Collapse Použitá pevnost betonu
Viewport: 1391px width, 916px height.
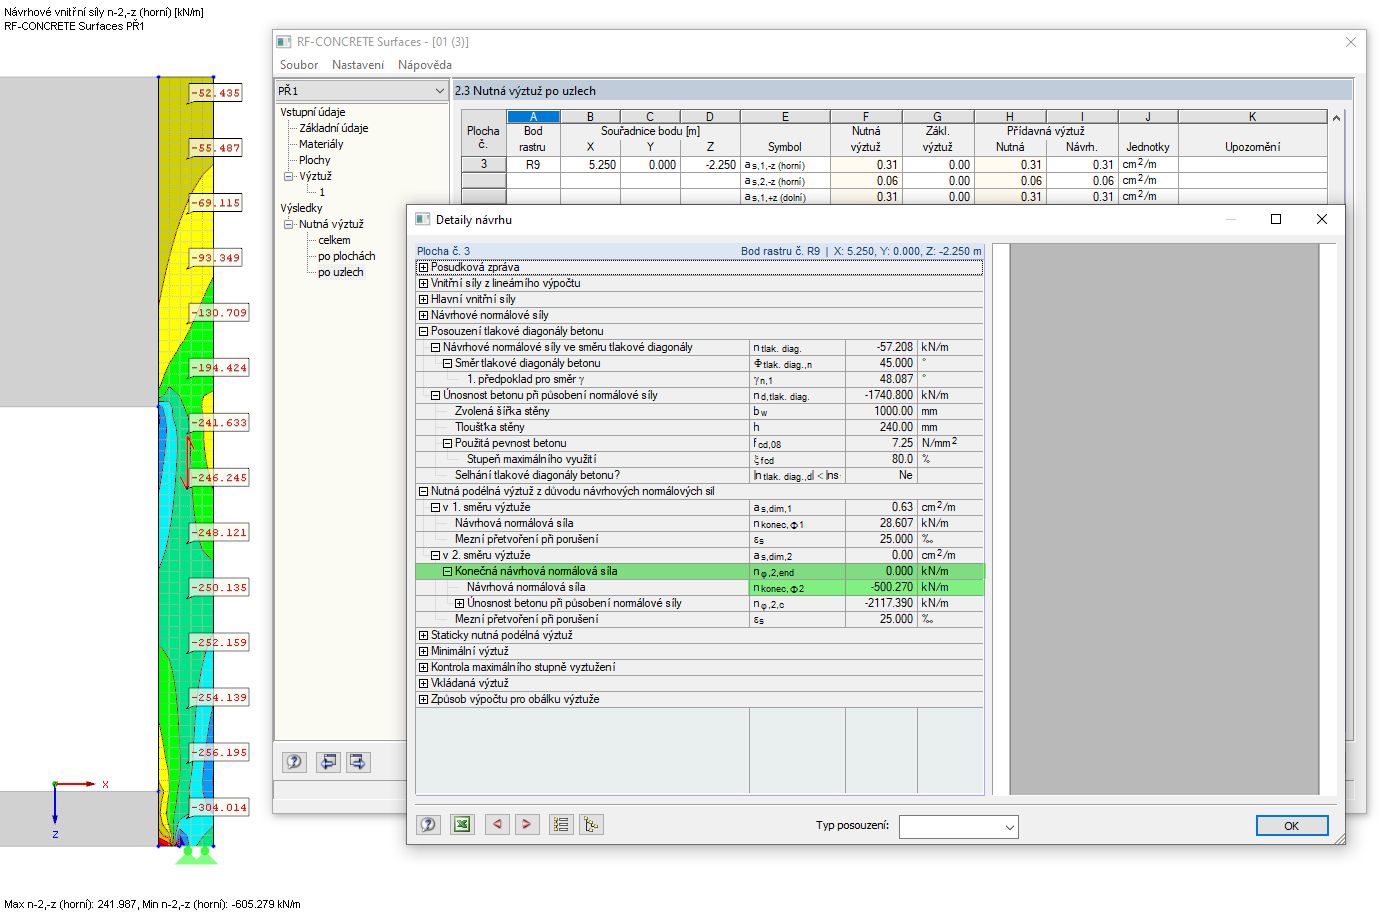click(x=447, y=443)
